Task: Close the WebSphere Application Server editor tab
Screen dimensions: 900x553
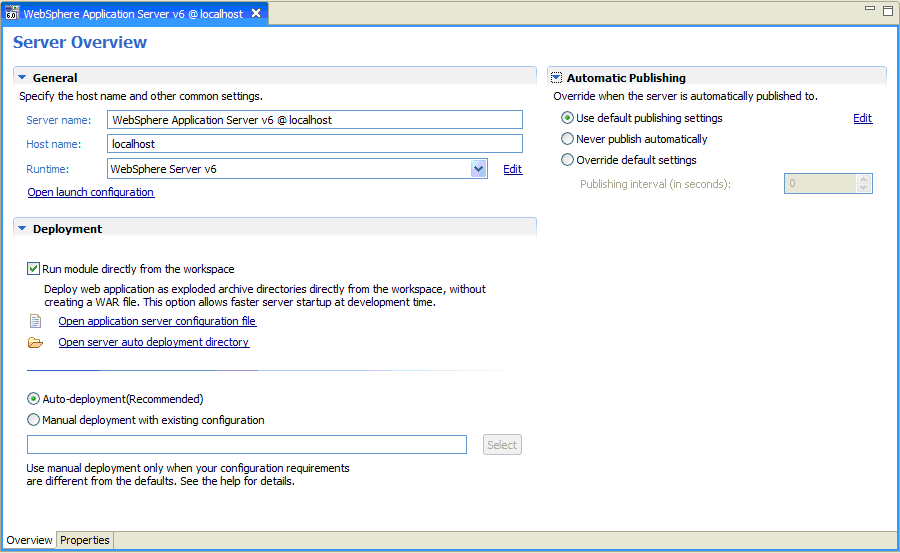Action: click(x=256, y=13)
